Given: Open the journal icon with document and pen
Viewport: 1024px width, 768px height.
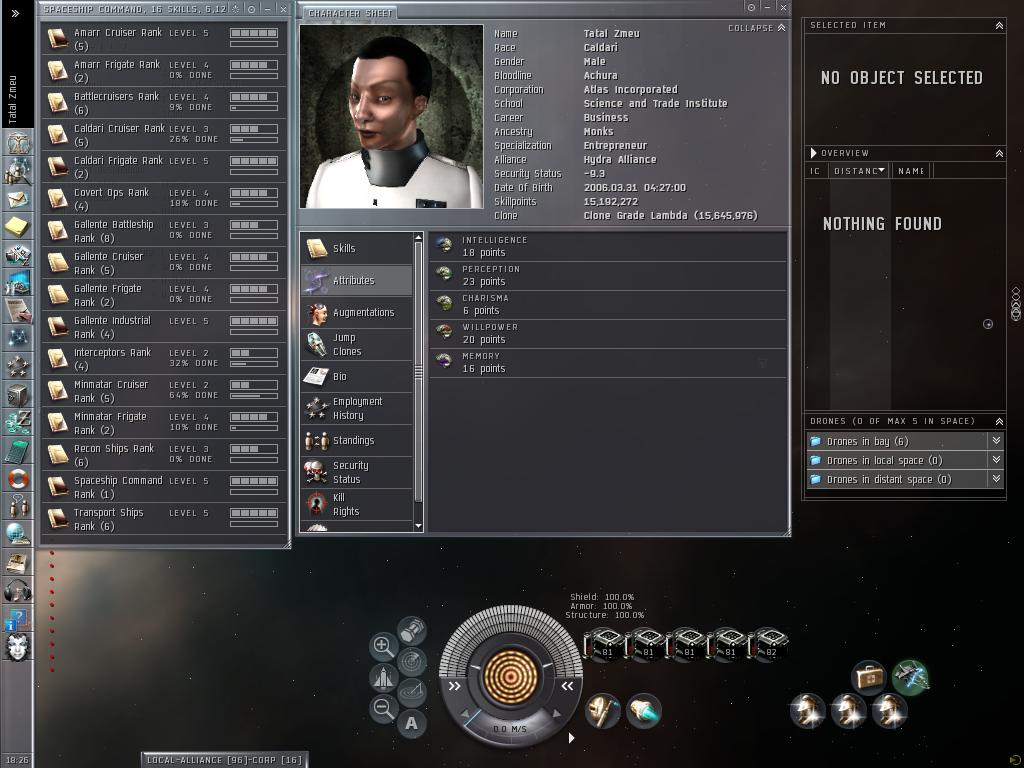Looking at the screenshot, I should click(18, 310).
